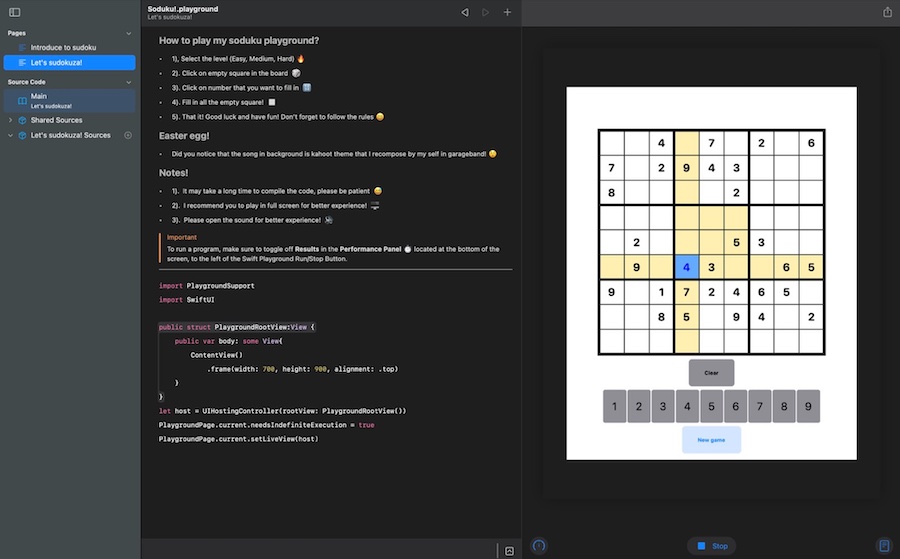Click the device preview icon bottom right

point(883,546)
